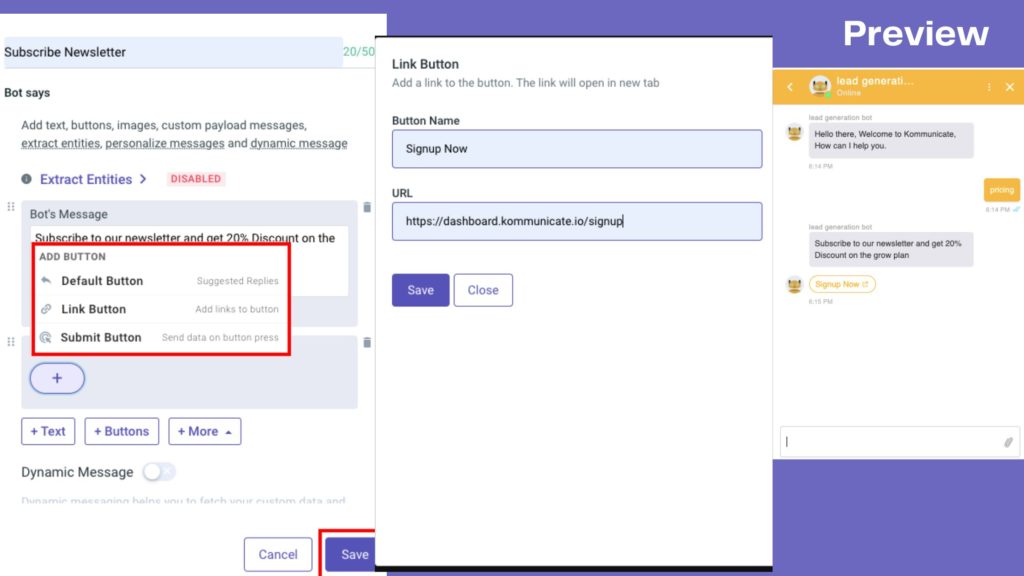Click the 20/50 character counter
This screenshot has height=576, width=1024.
tap(359, 52)
